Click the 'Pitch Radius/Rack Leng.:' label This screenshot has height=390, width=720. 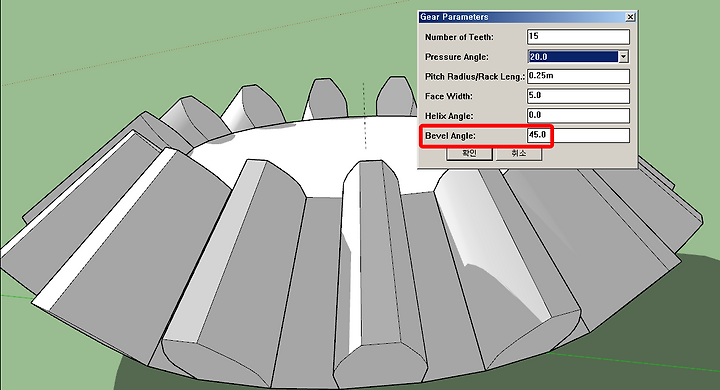coord(475,77)
